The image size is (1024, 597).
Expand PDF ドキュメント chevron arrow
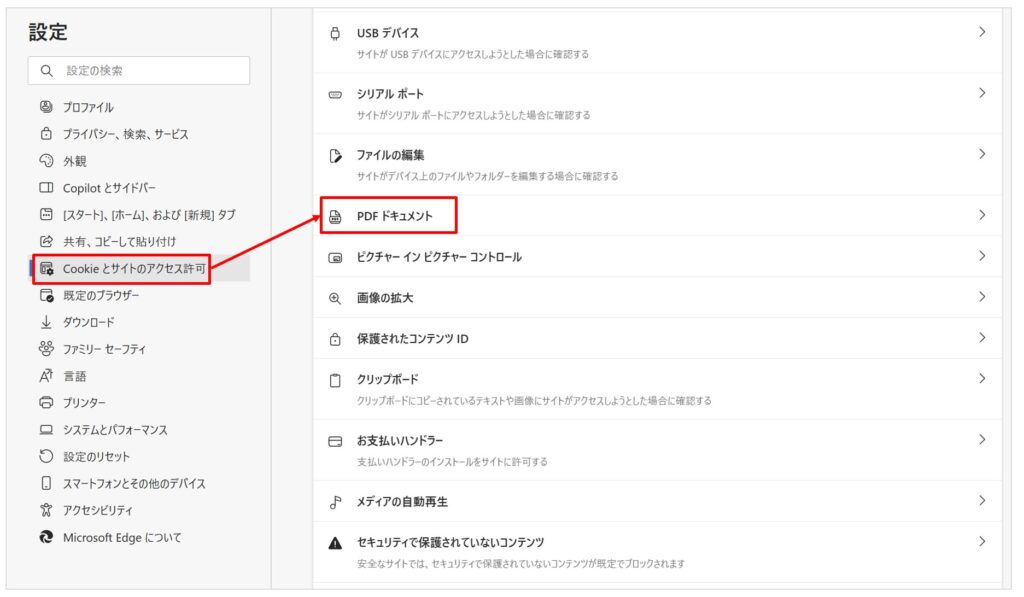pos(982,215)
